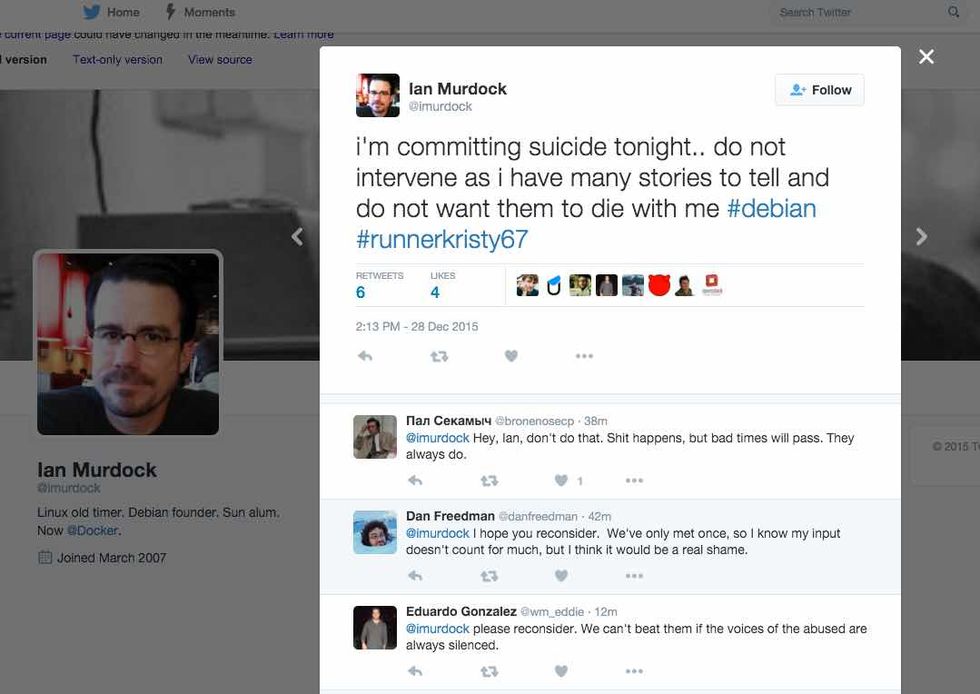Open the more options dots under main tweet
Image resolution: width=980 pixels, height=694 pixels.
pos(584,356)
